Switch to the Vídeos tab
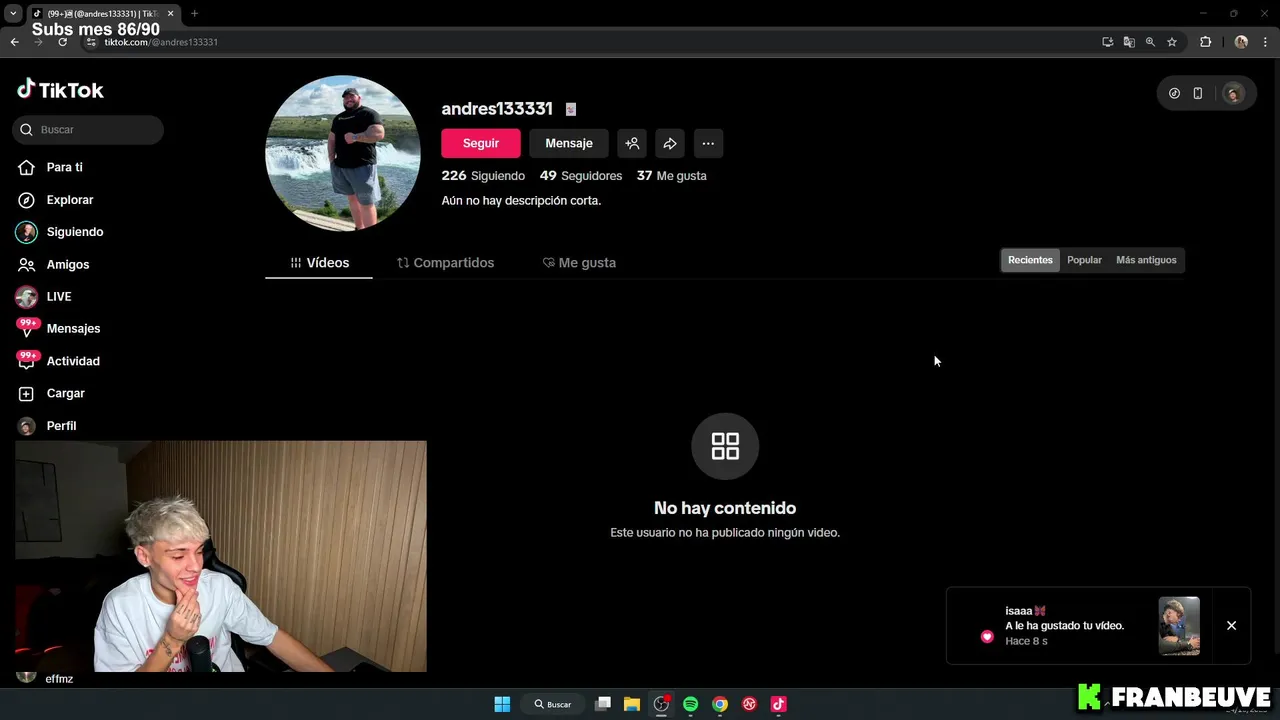Image resolution: width=1280 pixels, height=720 pixels. [x=319, y=263]
